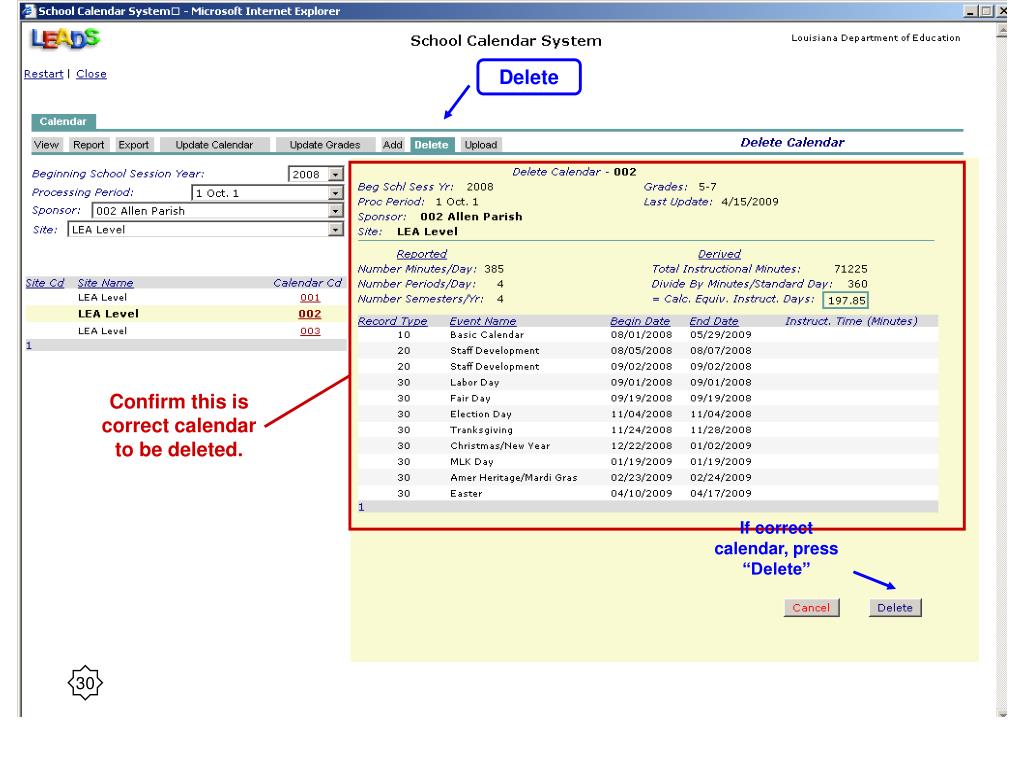Click the Derived heading link
The width and height of the screenshot is (1024, 768).
719,254
